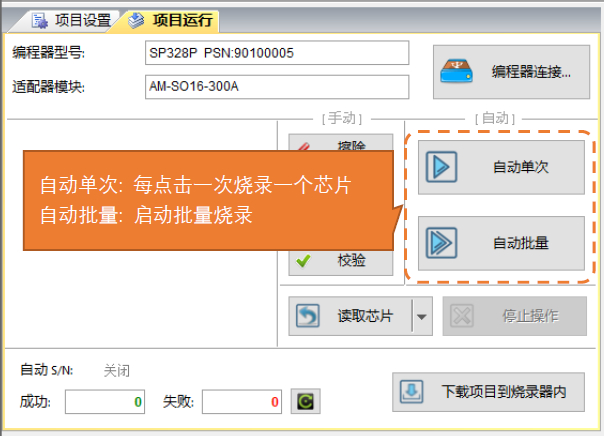Click the partially hidden 擦除 erase icon
The height and width of the screenshot is (436, 604).
point(305,146)
